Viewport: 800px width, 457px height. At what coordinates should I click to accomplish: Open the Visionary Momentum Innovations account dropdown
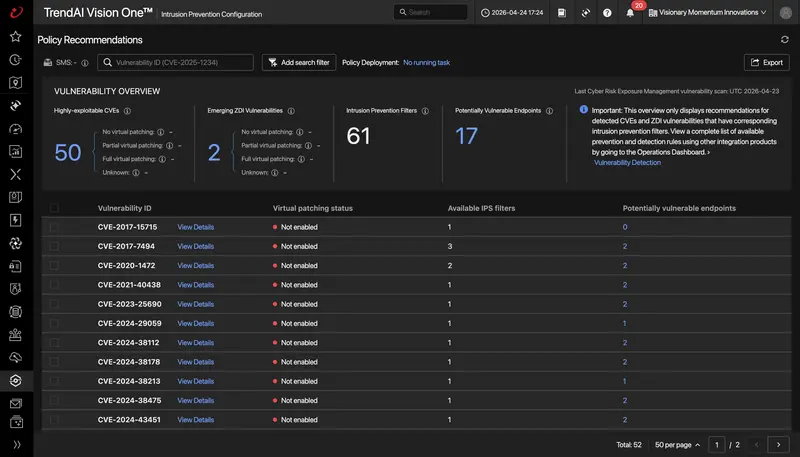click(x=707, y=12)
